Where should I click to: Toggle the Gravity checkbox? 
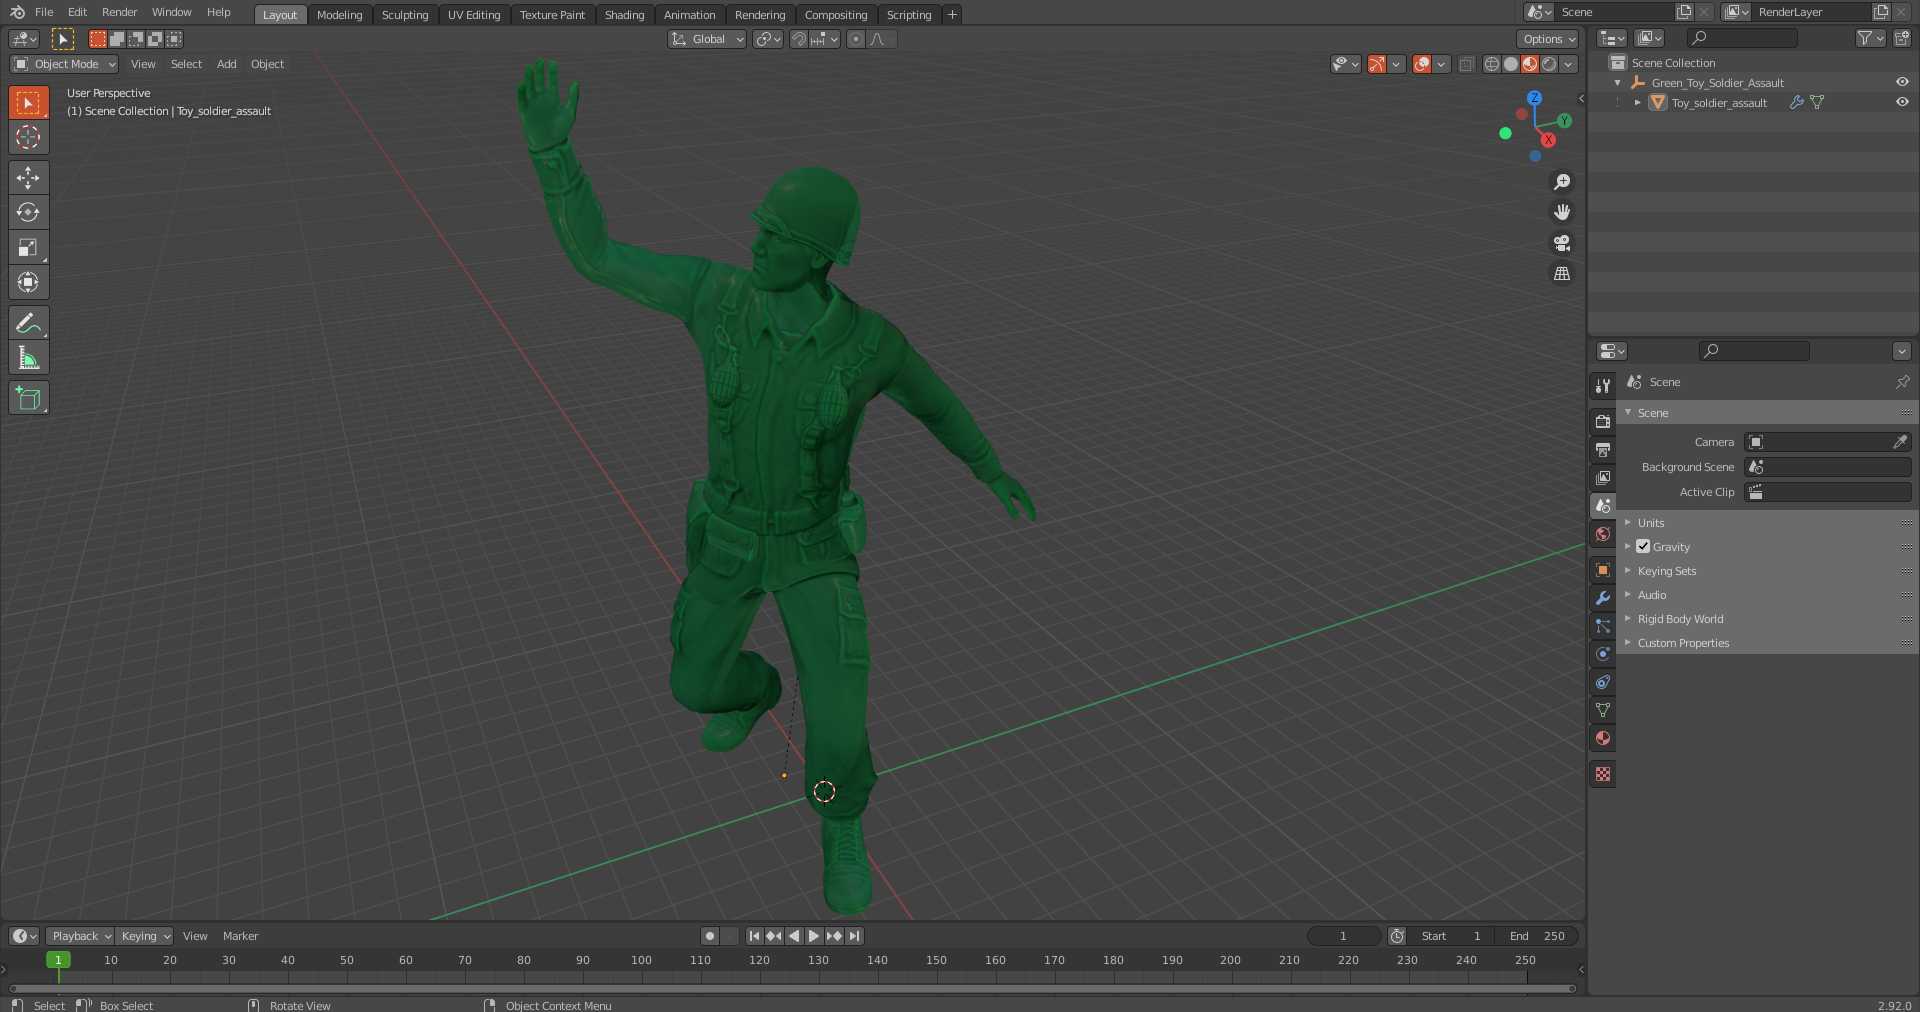pos(1643,547)
